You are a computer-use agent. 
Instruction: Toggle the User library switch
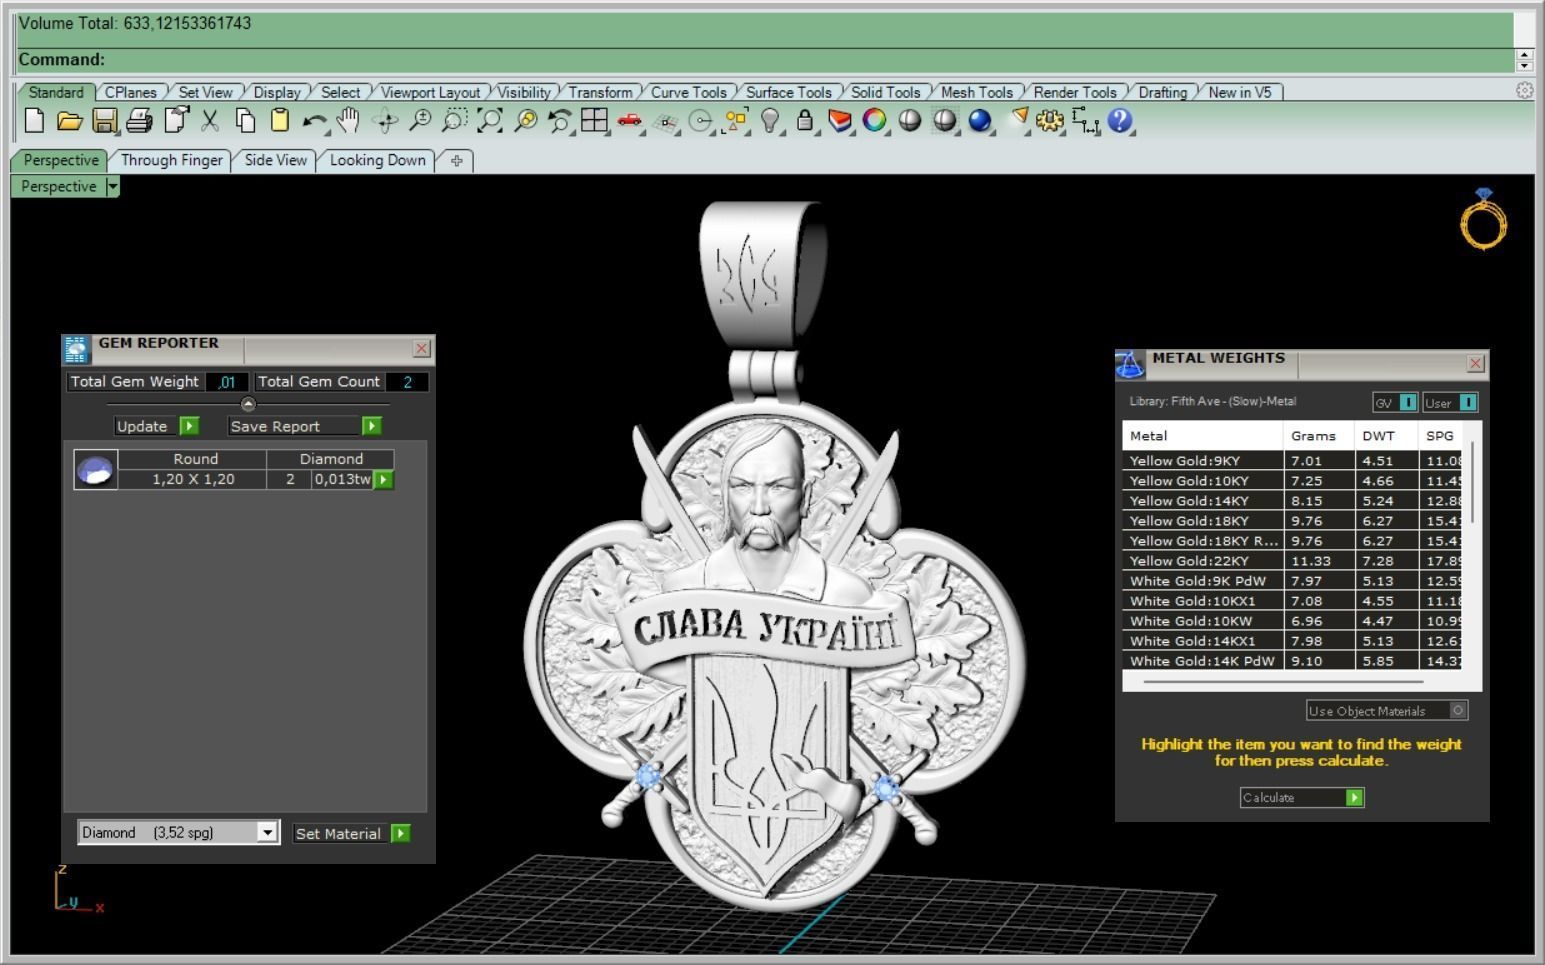click(x=1468, y=403)
